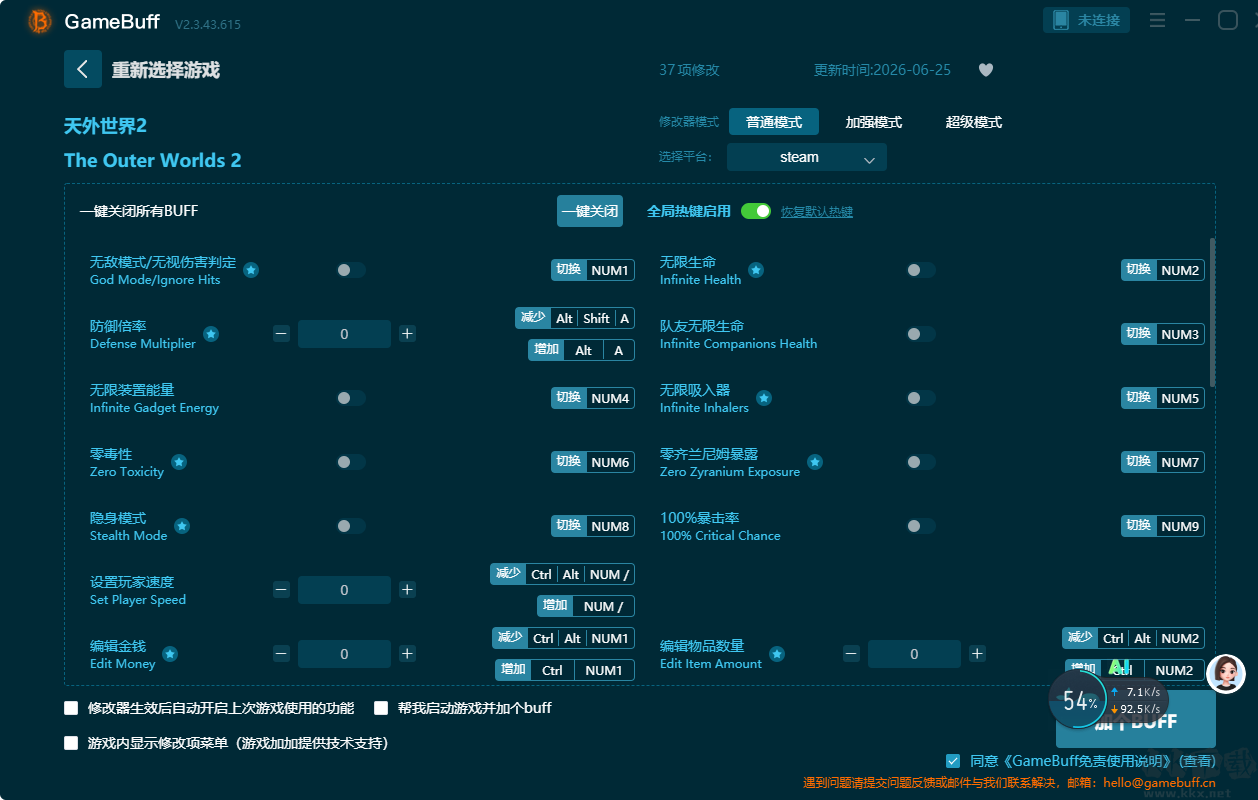Click star icon beside Zero Toxicity

(x=178, y=462)
